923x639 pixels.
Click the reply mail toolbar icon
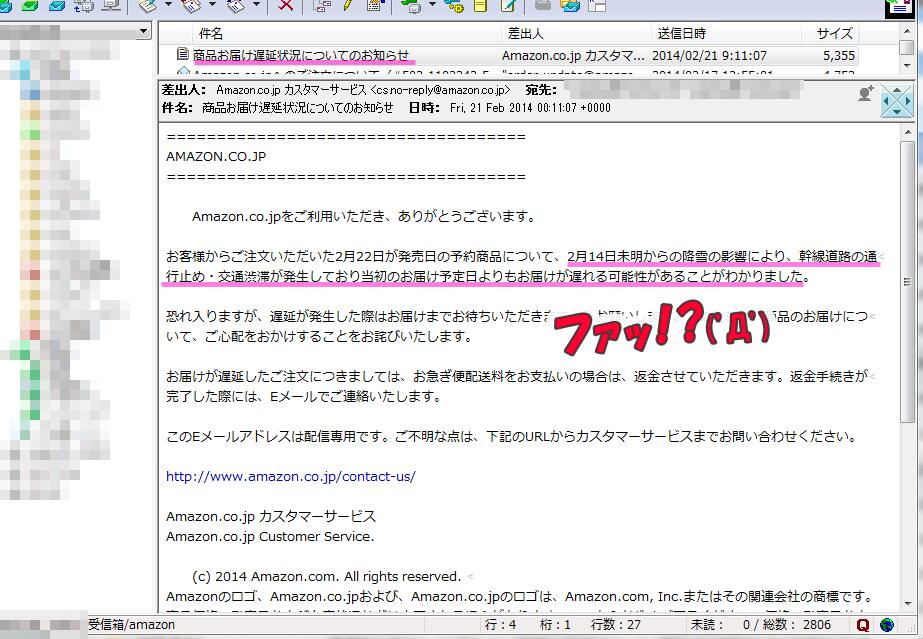pos(192,5)
